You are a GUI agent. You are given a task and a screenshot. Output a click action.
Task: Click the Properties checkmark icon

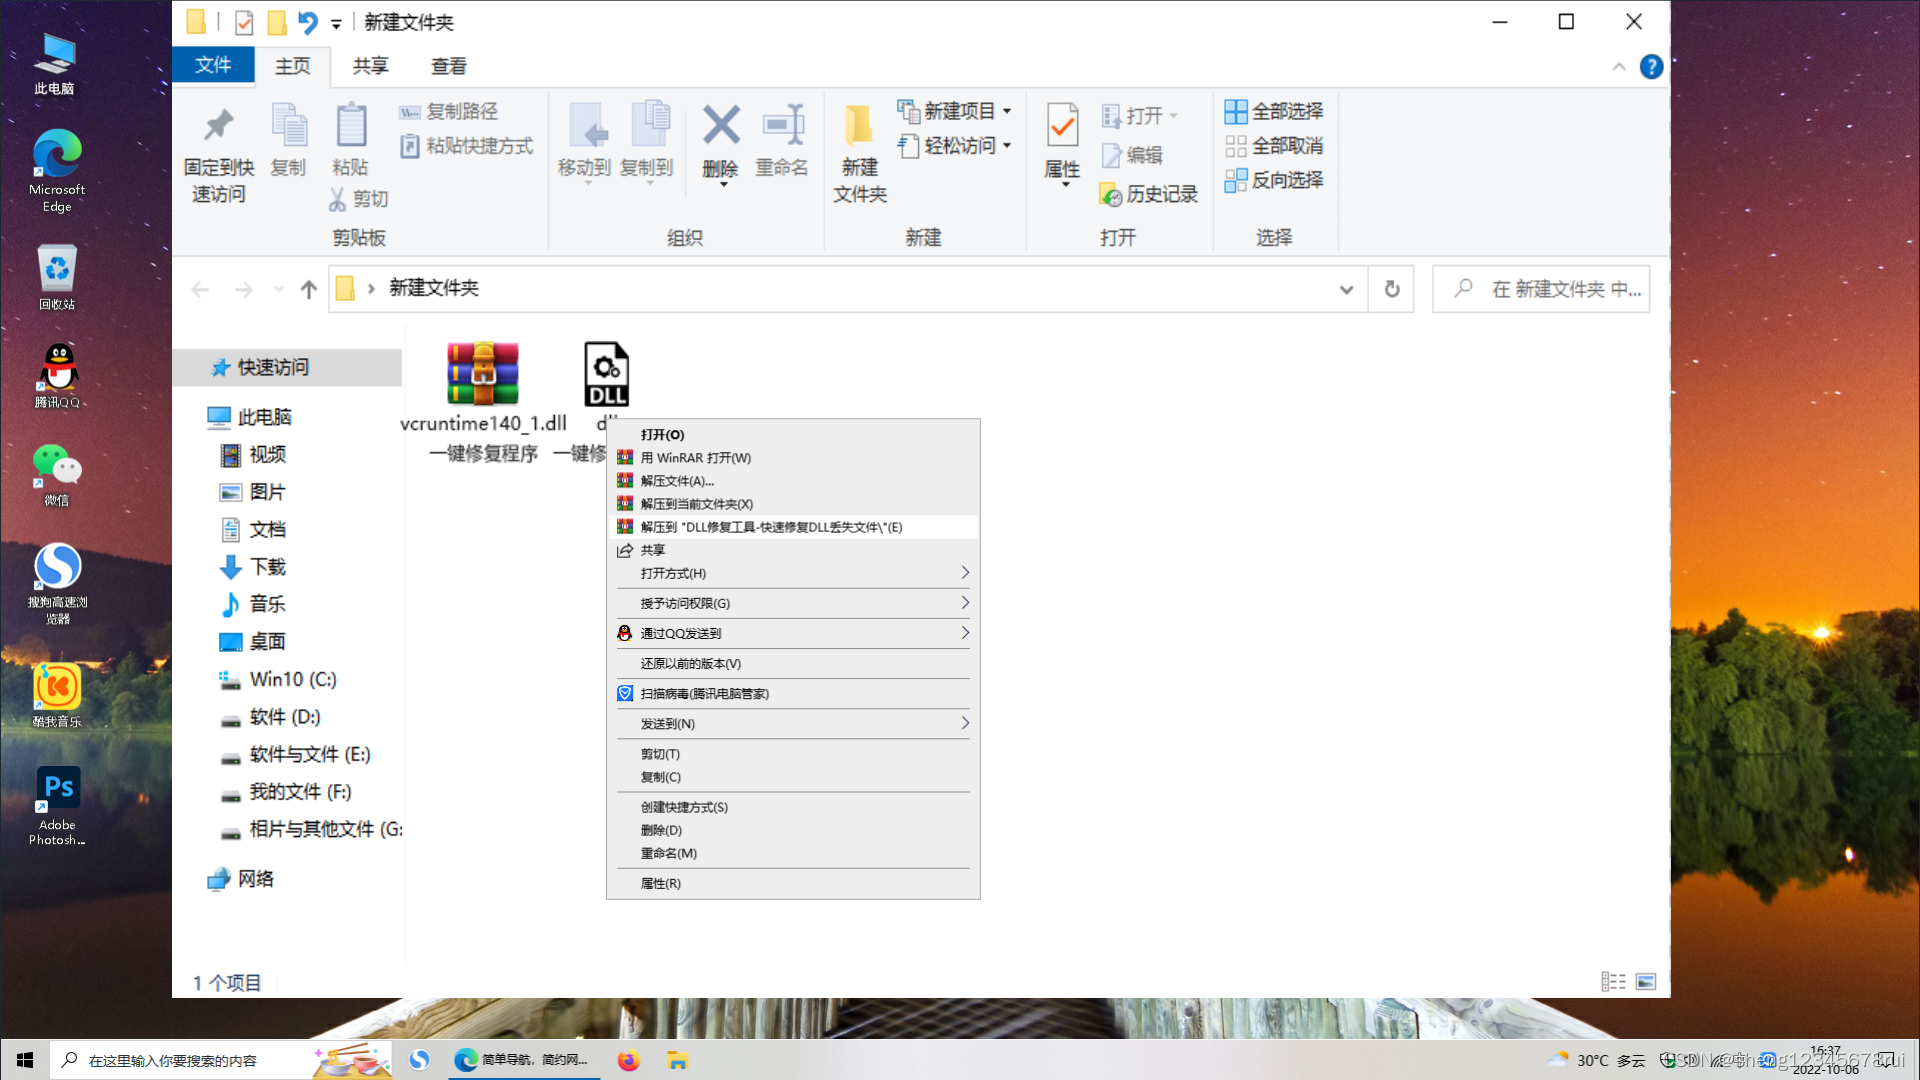1062,126
